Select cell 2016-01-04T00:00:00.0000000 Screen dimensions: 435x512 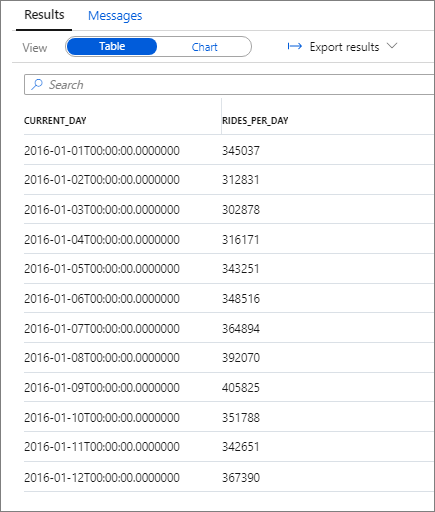click(102, 240)
